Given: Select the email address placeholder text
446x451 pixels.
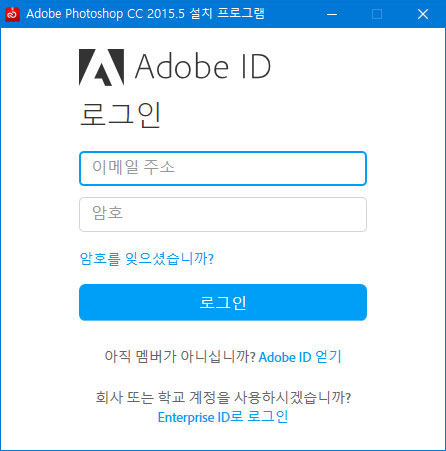Looking at the screenshot, I should (133, 167).
